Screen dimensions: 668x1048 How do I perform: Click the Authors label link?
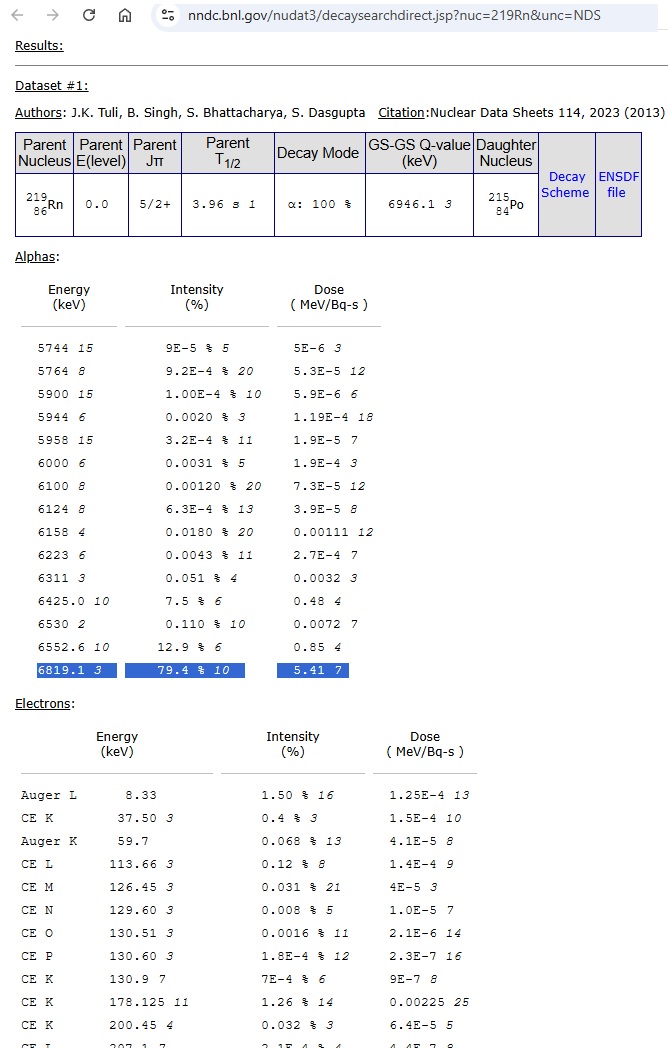(x=39, y=112)
